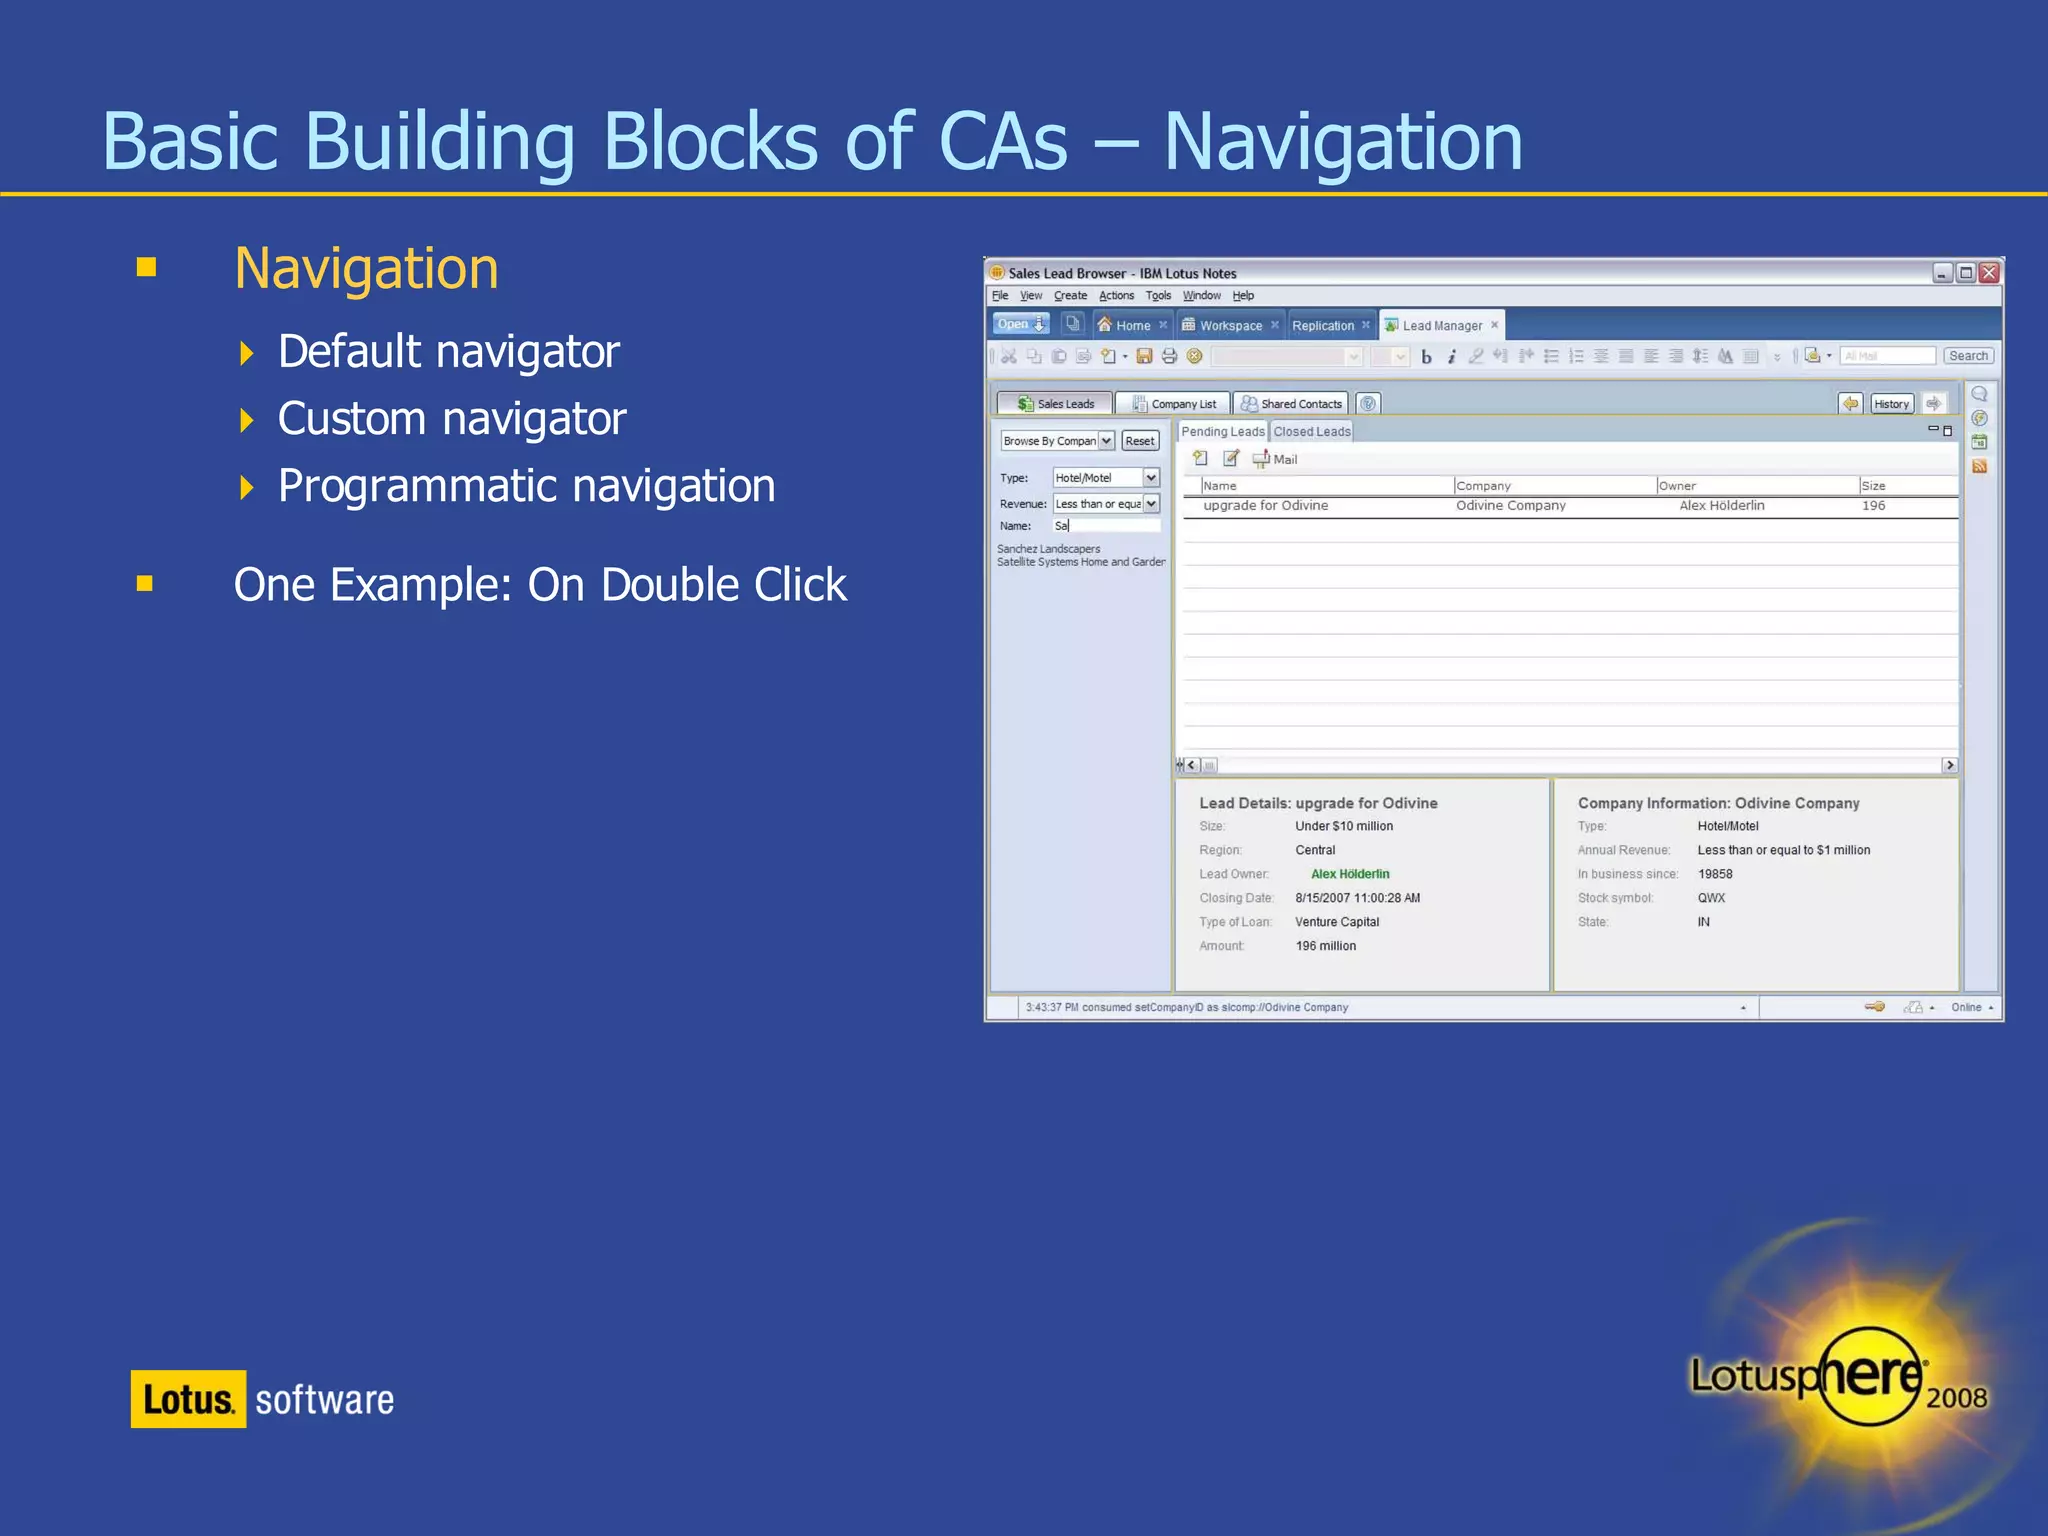Switch to the Closed Leads tab
Viewport: 2048px width, 1536px height.
(1311, 432)
